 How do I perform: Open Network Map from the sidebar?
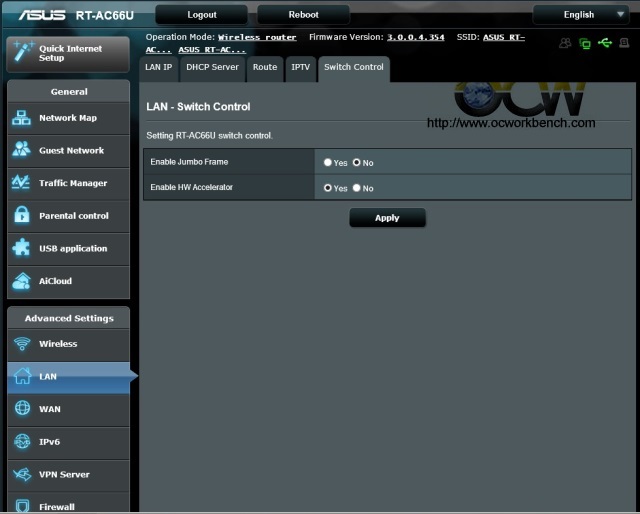(x=69, y=118)
